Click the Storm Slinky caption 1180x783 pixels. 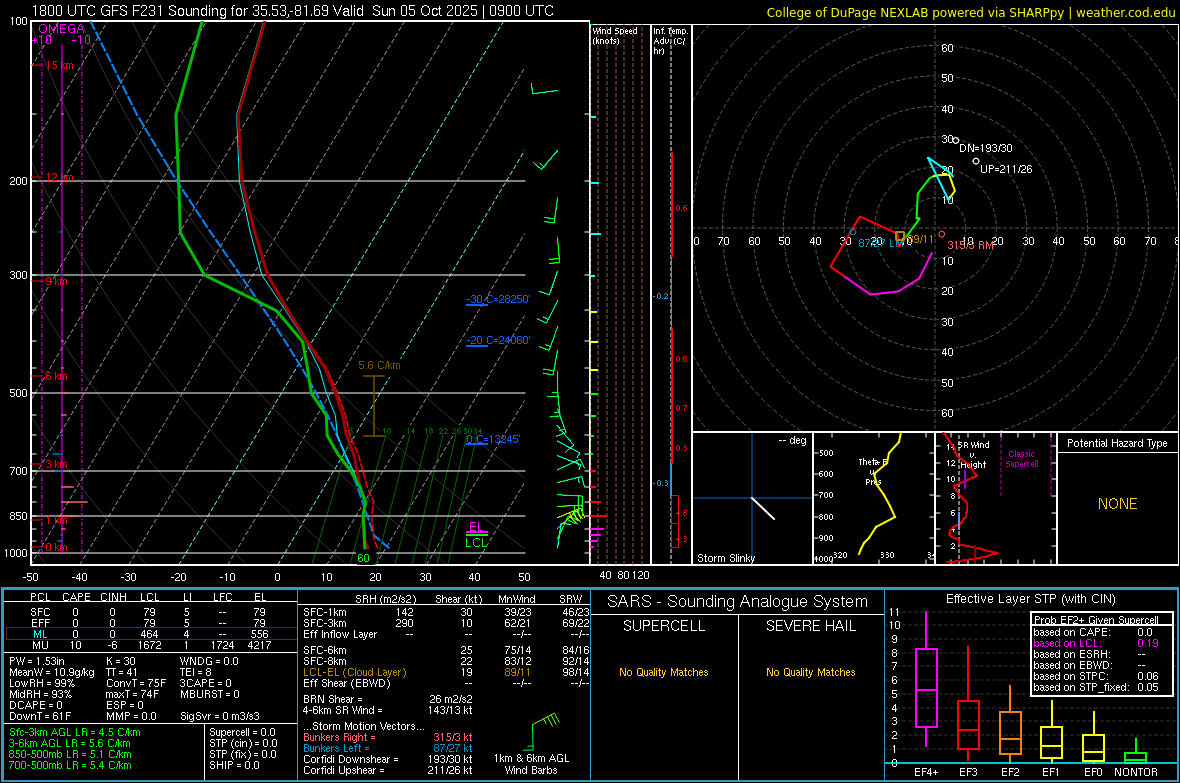point(725,559)
